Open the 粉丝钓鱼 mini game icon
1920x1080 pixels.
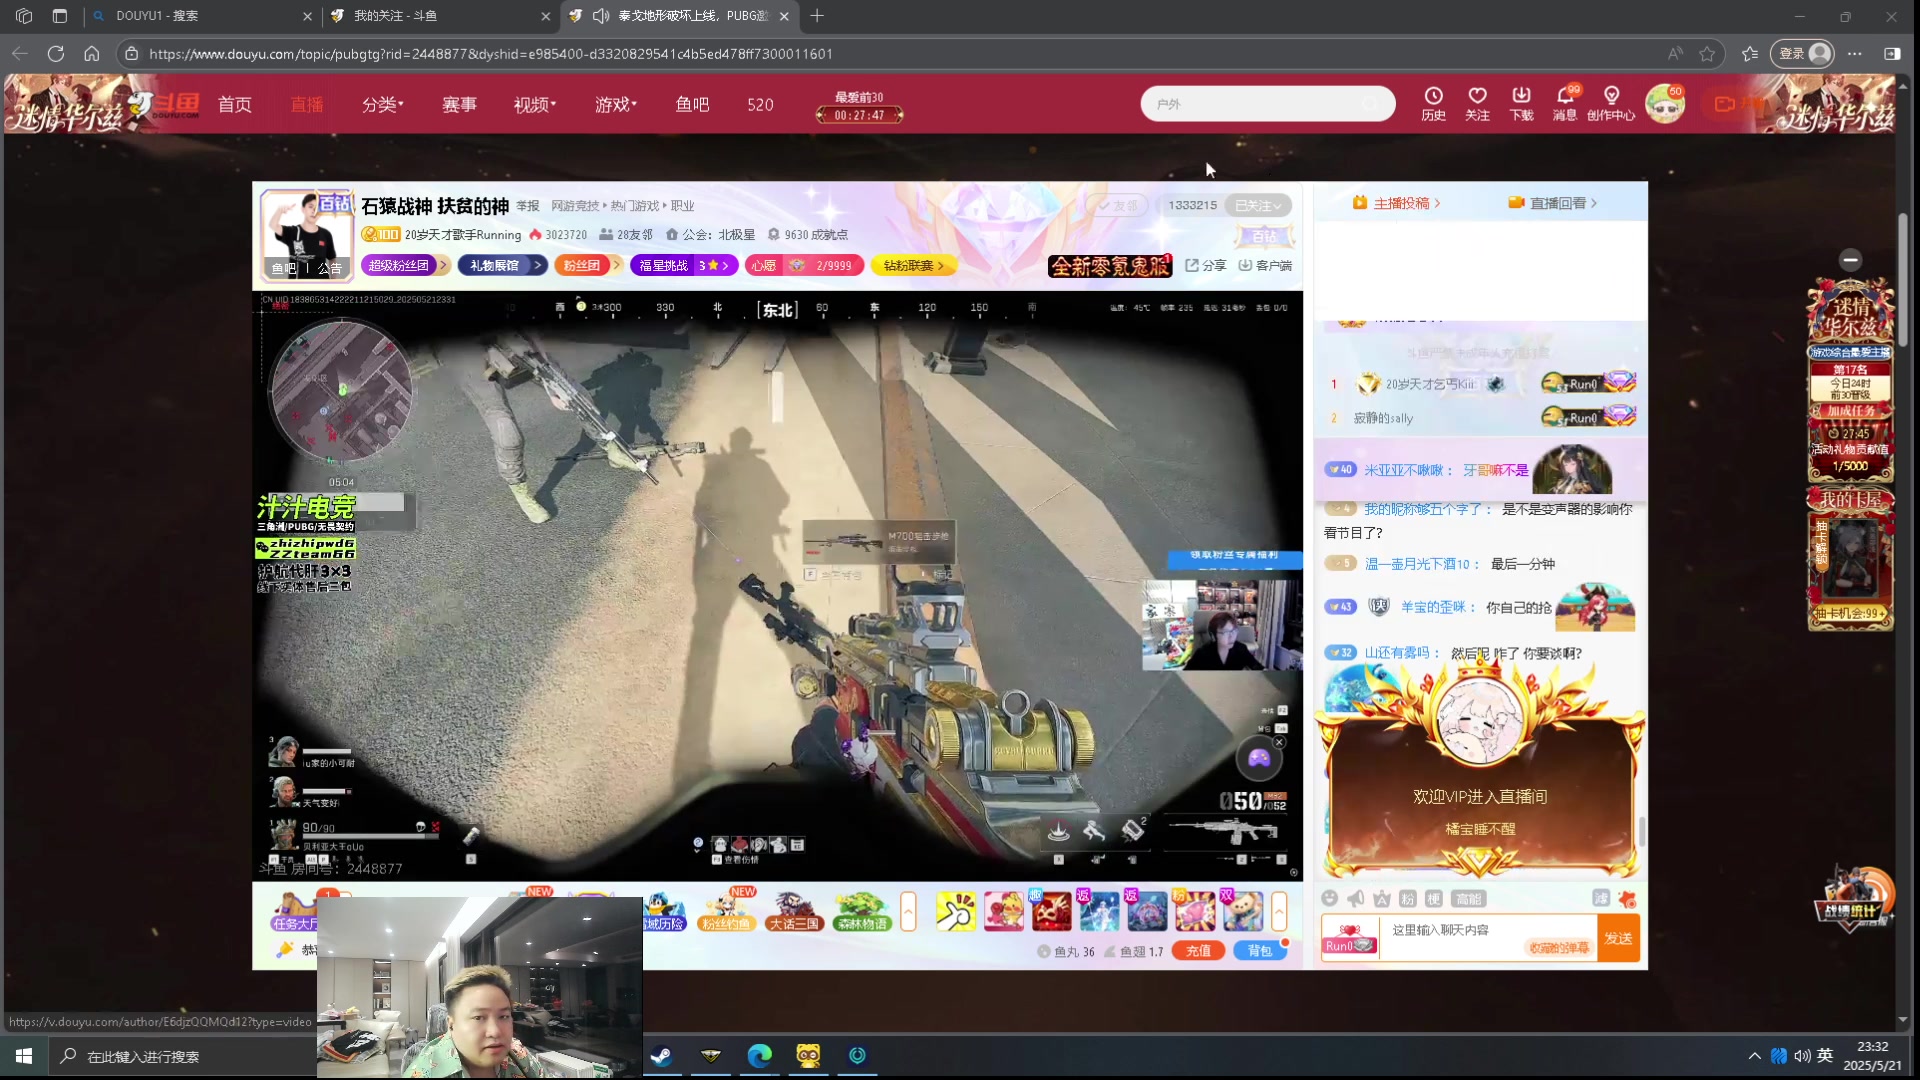click(725, 911)
